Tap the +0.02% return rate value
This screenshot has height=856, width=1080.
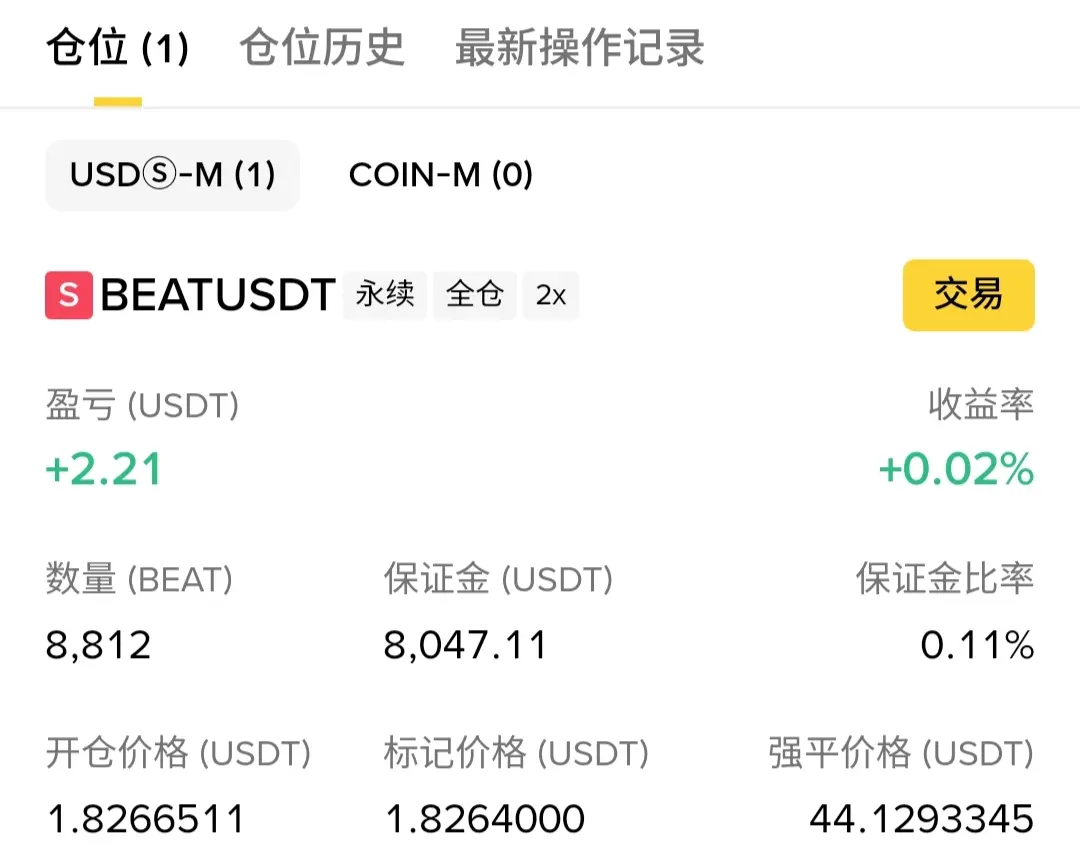point(957,469)
